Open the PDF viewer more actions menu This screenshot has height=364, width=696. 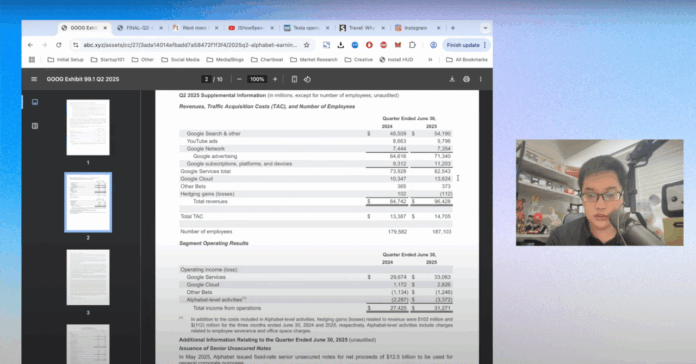(481, 79)
